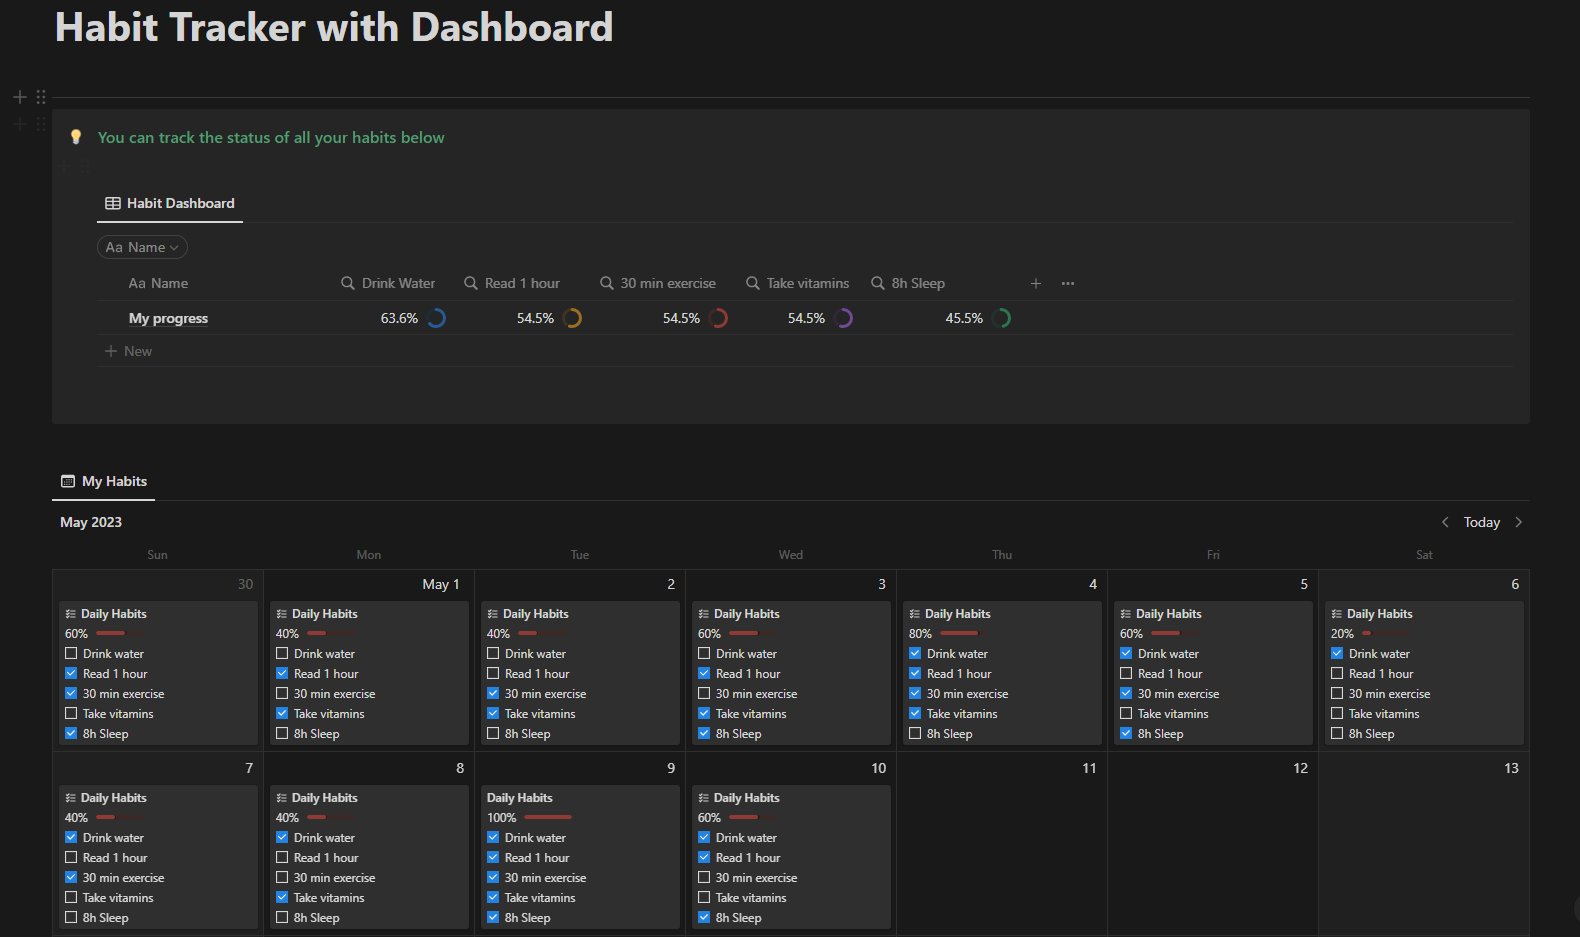Click the callout text about tracking habits
Viewport: 1580px width, 937px height.
pyautogui.click(x=271, y=137)
